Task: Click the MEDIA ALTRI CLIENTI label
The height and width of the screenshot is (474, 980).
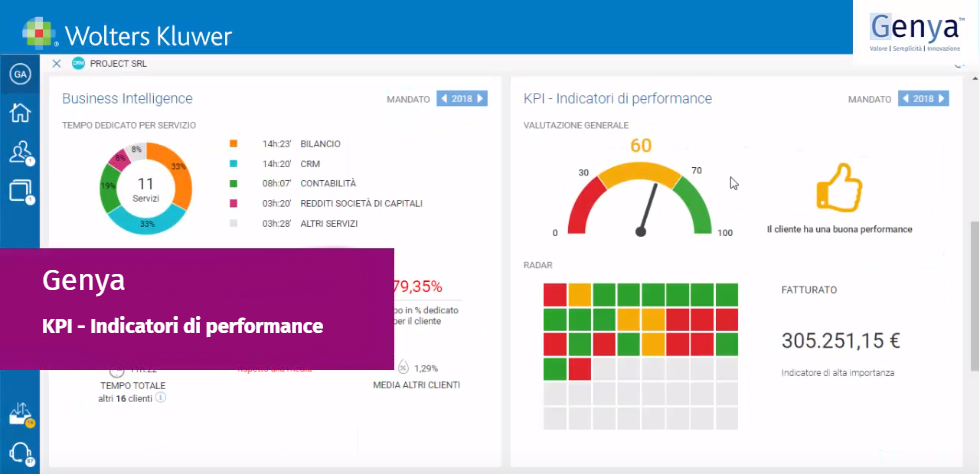Action: point(416,385)
